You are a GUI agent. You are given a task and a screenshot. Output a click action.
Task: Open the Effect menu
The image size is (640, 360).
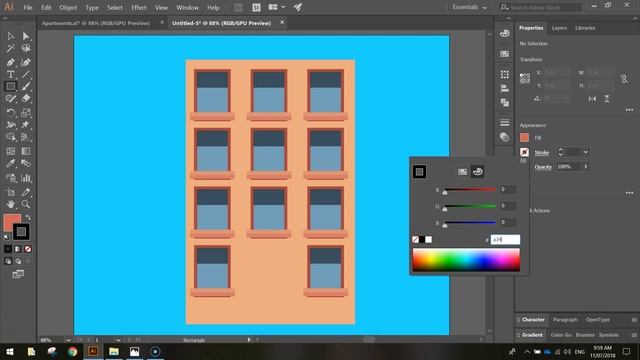[x=139, y=8]
